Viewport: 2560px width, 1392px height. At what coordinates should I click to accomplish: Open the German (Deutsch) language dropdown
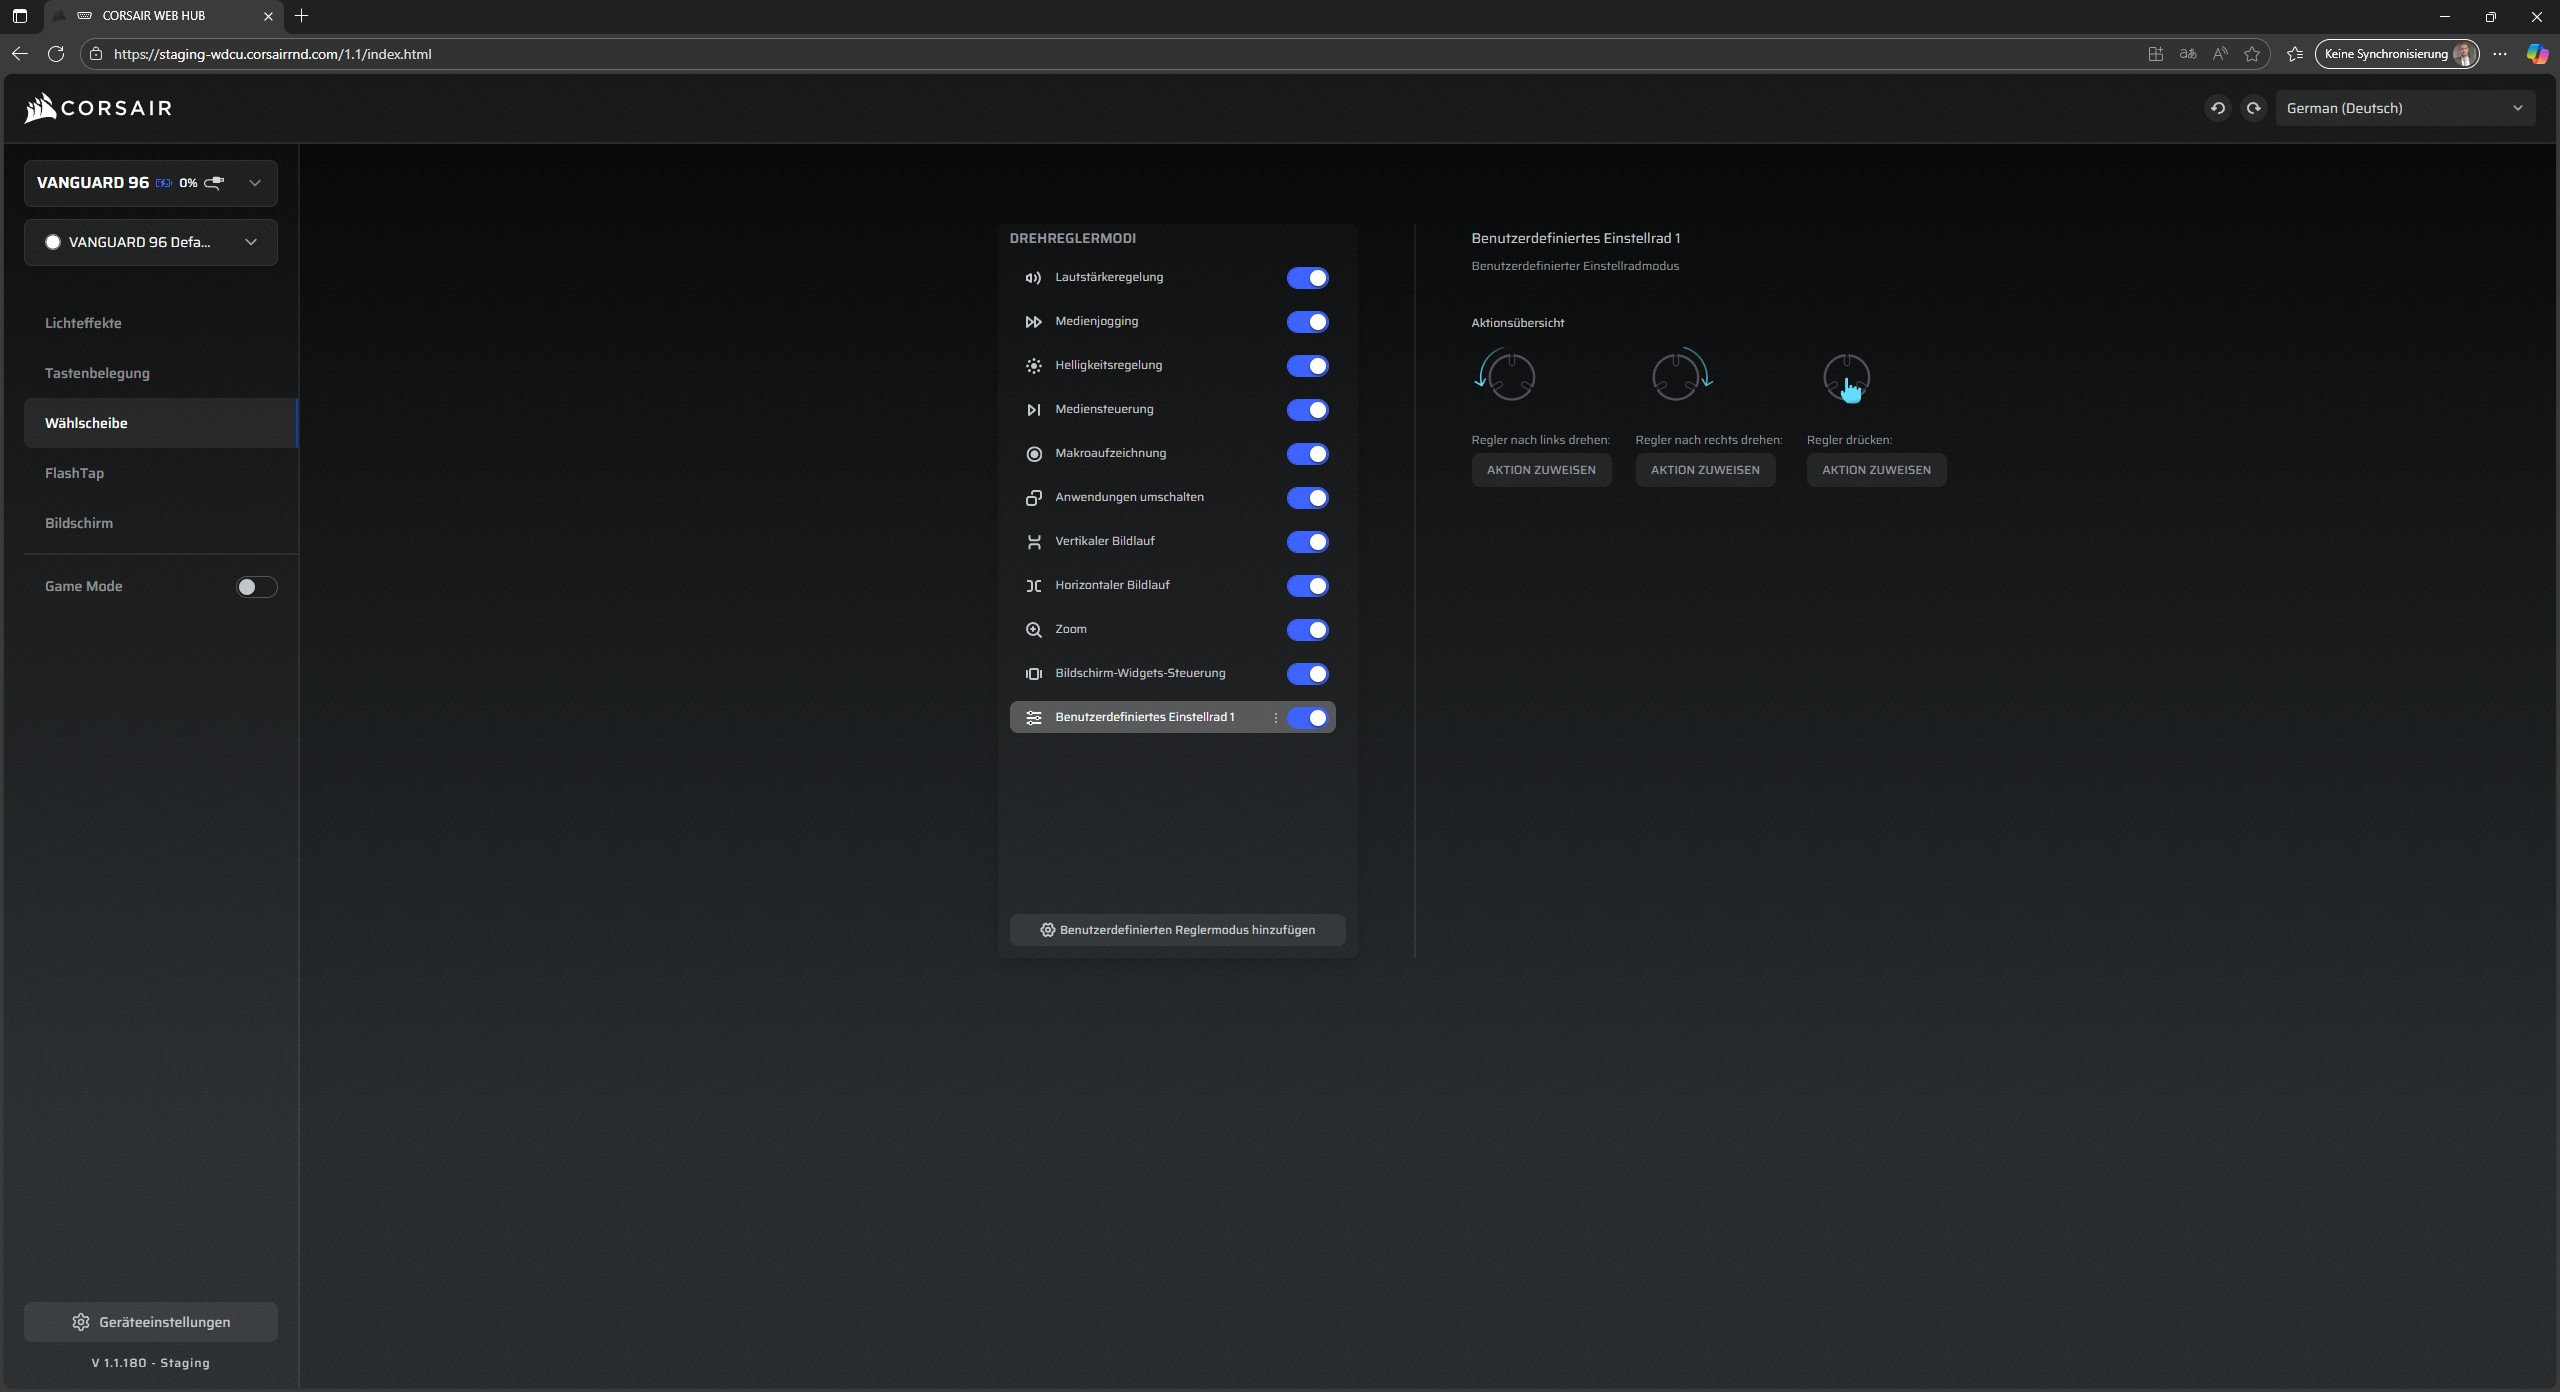click(x=2404, y=108)
